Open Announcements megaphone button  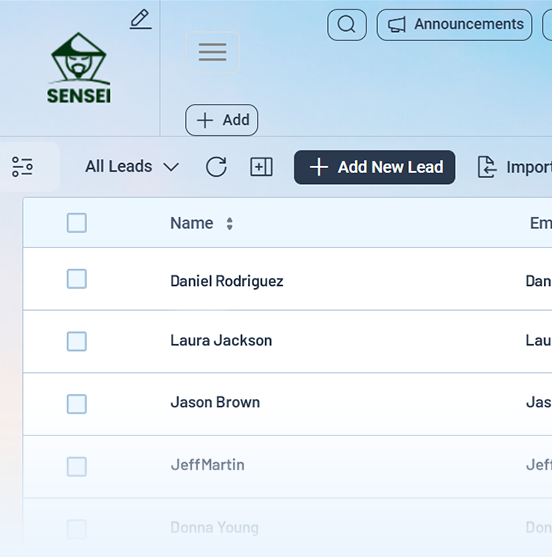(454, 25)
